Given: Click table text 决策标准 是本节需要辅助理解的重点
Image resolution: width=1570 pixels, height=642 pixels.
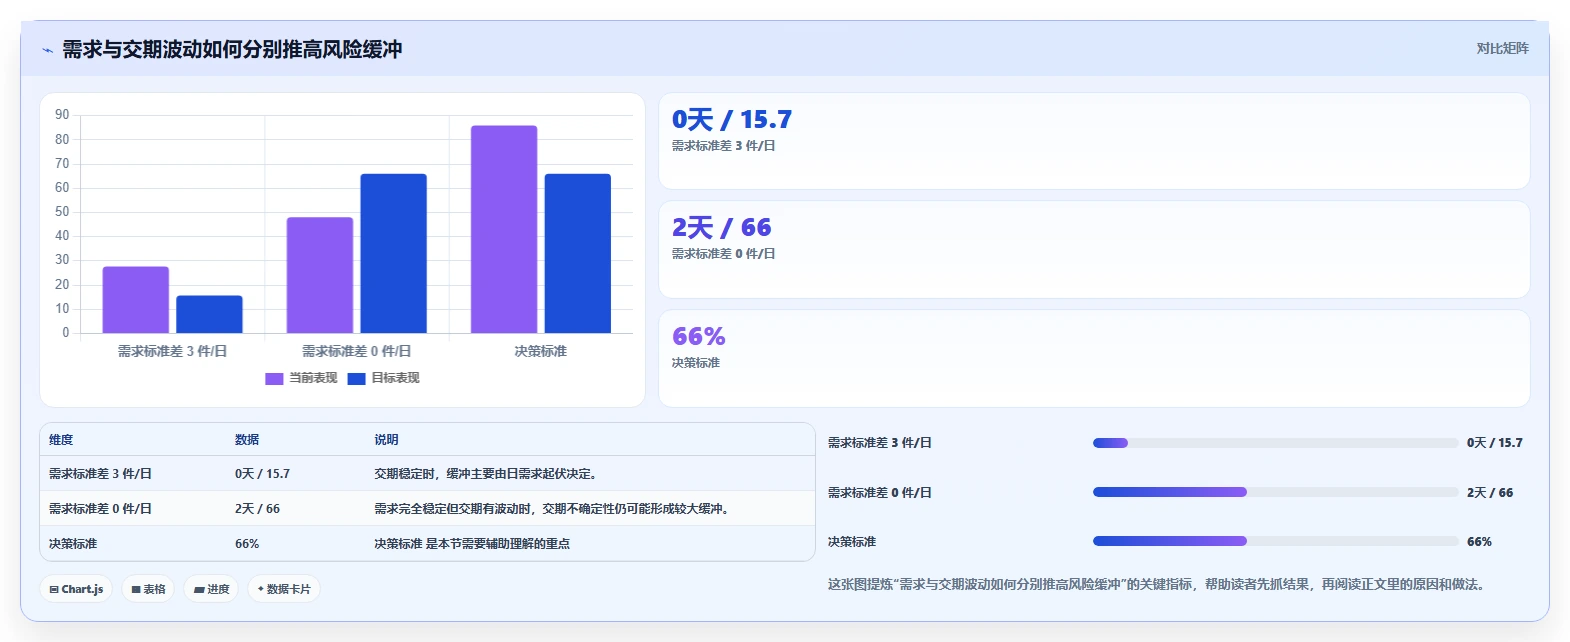Looking at the screenshot, I should tap(472, 544).
